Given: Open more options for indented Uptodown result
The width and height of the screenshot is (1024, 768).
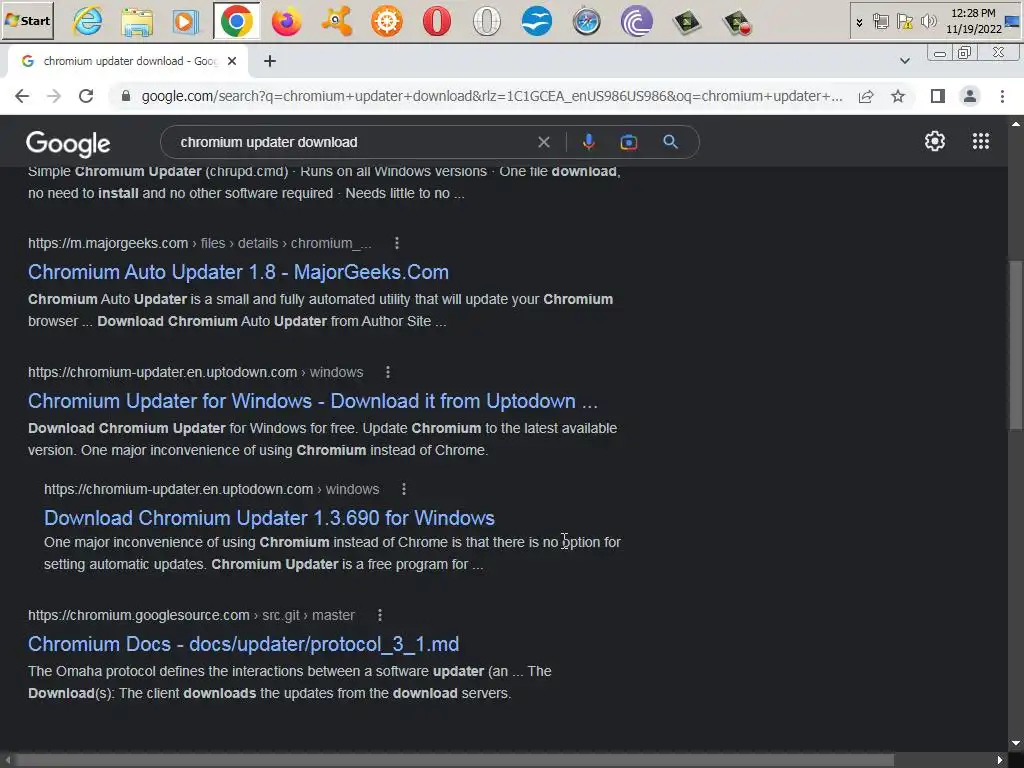Looking at the screenshot, I should 404,489.
